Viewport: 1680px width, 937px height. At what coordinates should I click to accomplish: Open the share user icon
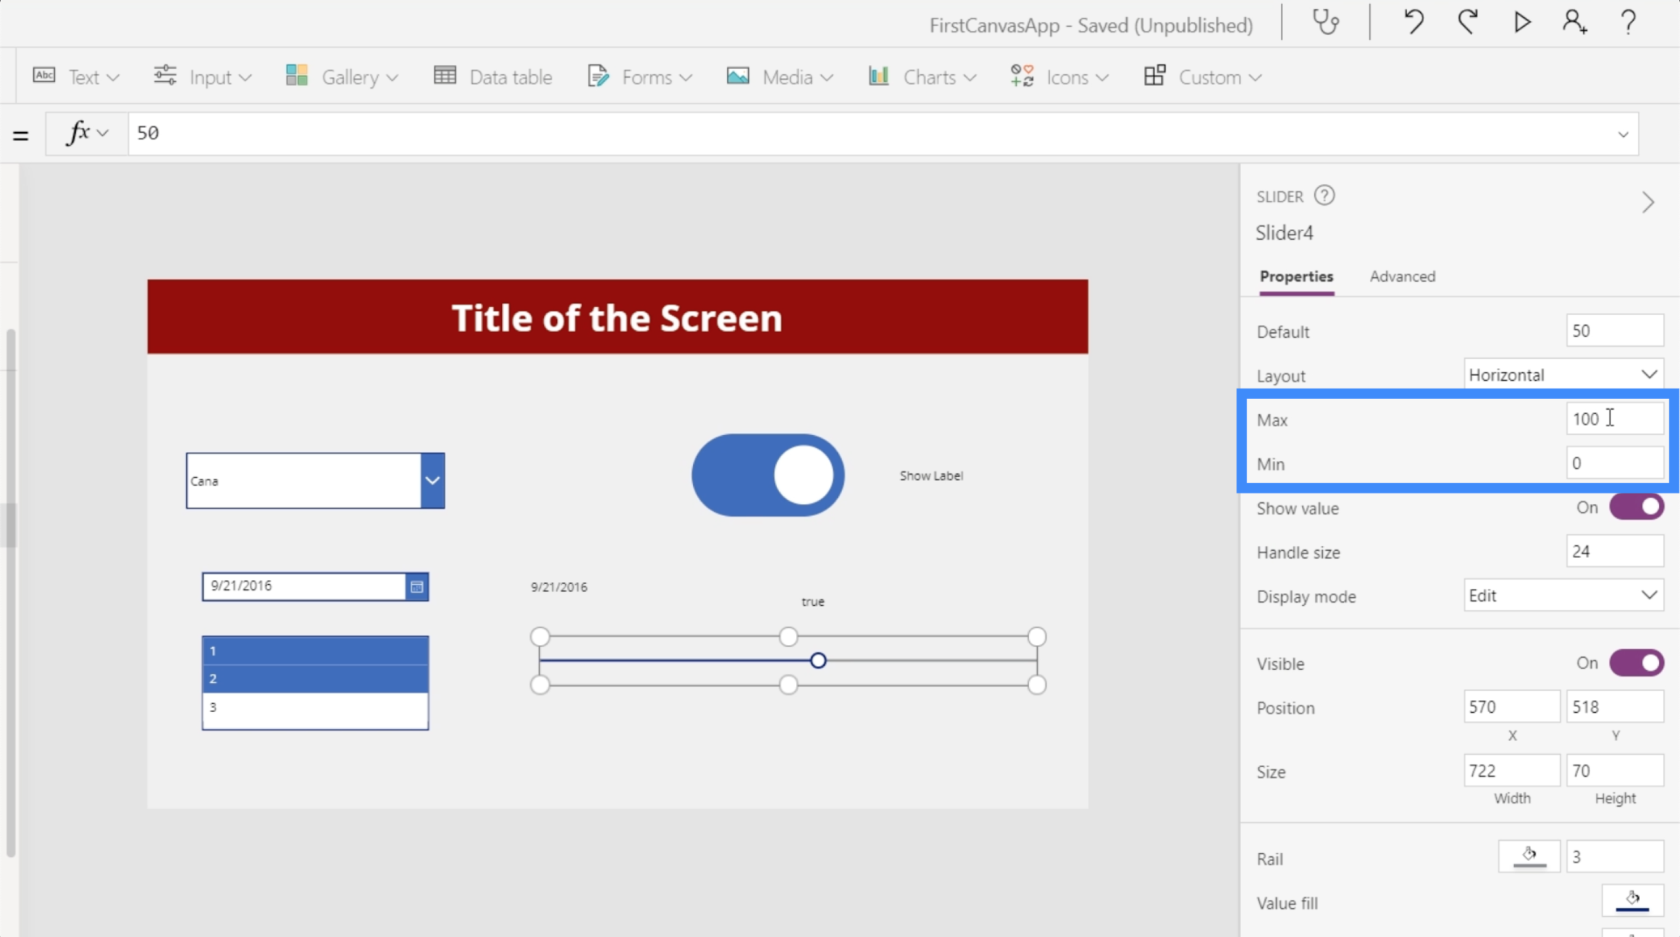coord(1575,22)
